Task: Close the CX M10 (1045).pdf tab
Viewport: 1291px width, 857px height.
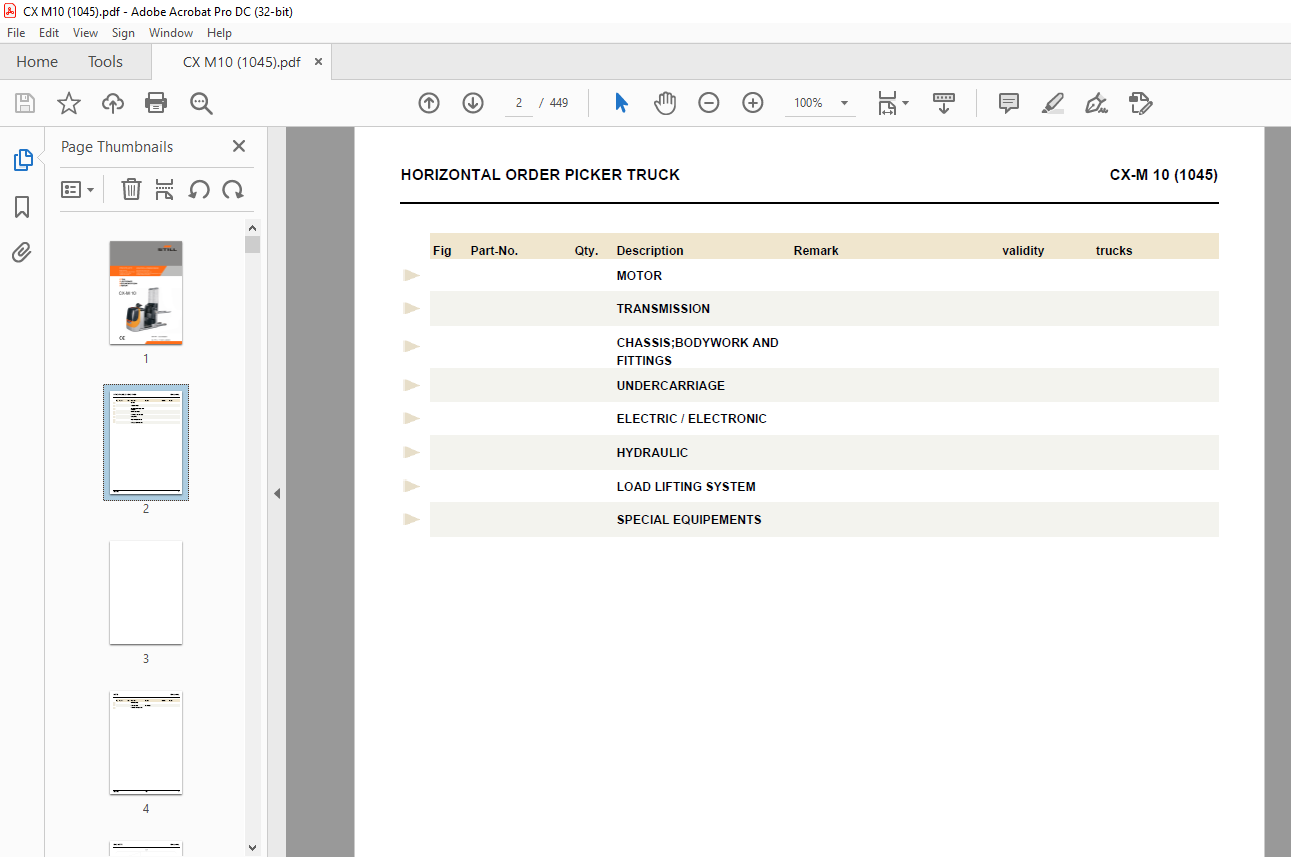Action: click(x=319, y=62)
